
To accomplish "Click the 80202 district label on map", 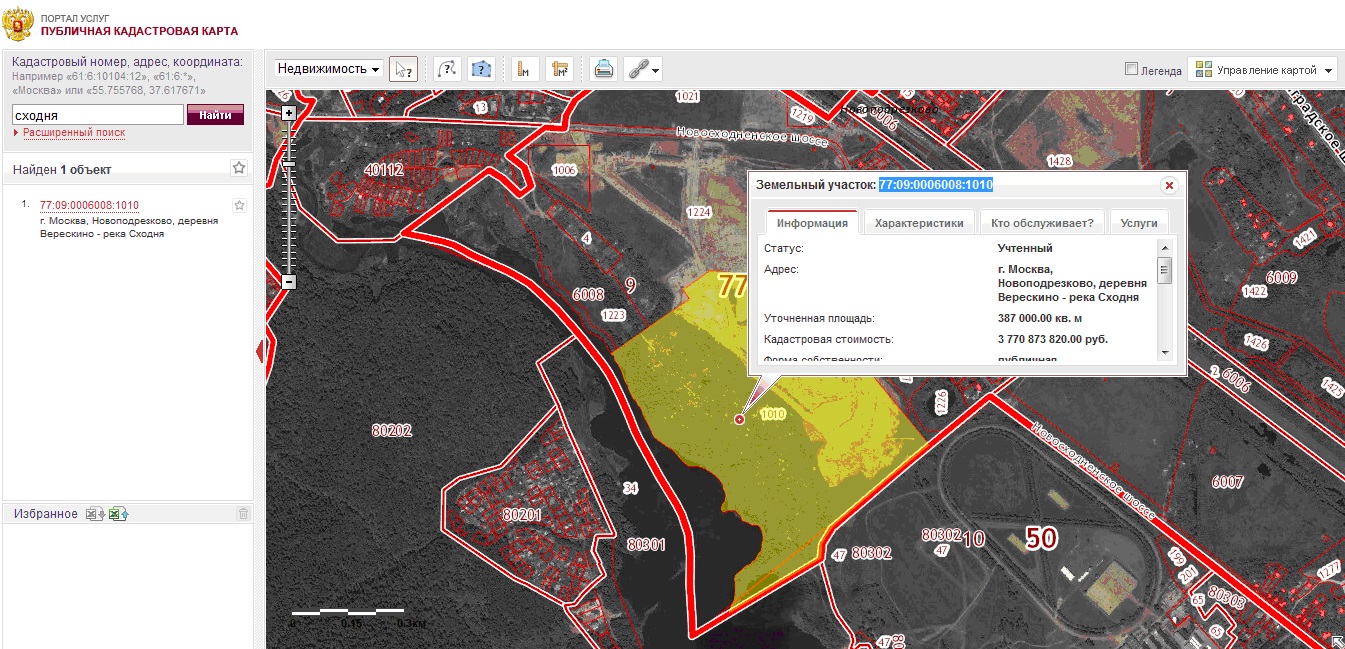I will coord(392,431).
